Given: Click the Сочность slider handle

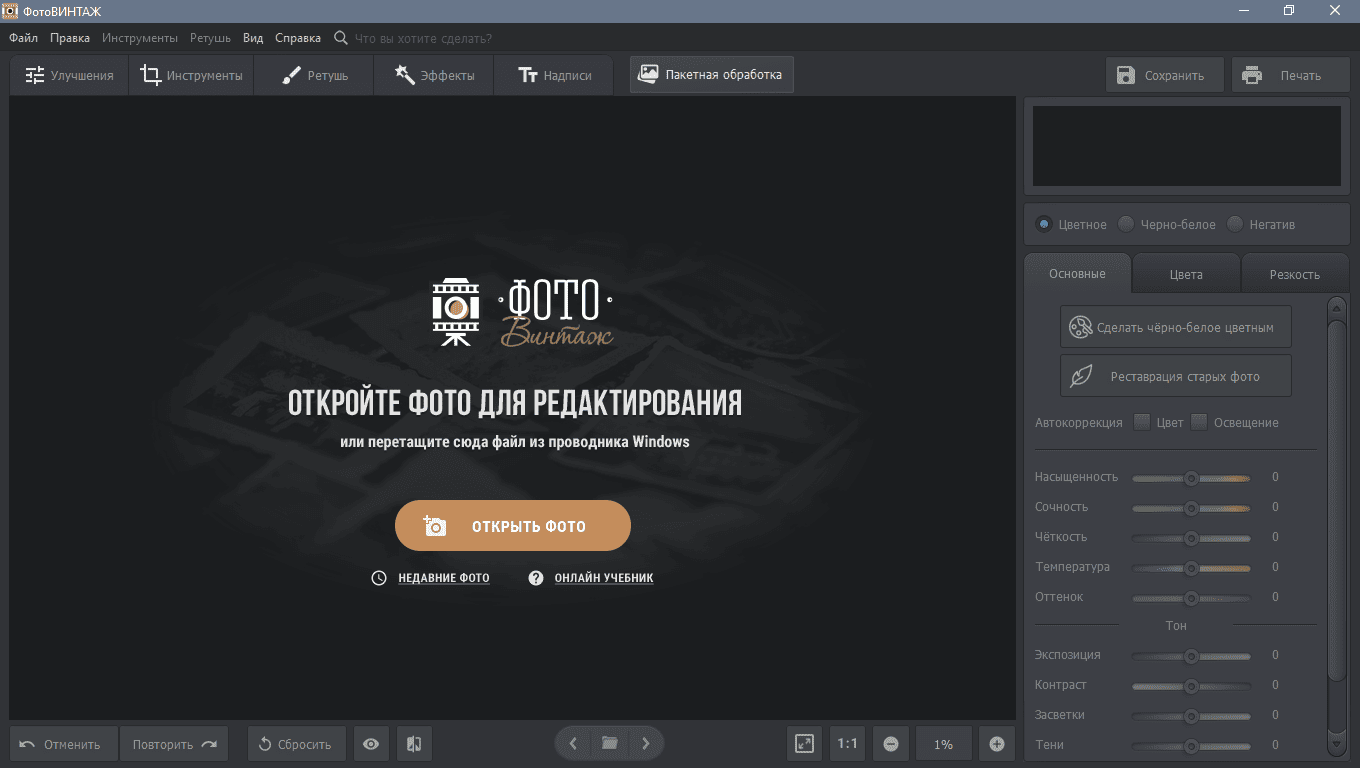Looking at the screenshot, I should click(x=1191, y=508).
